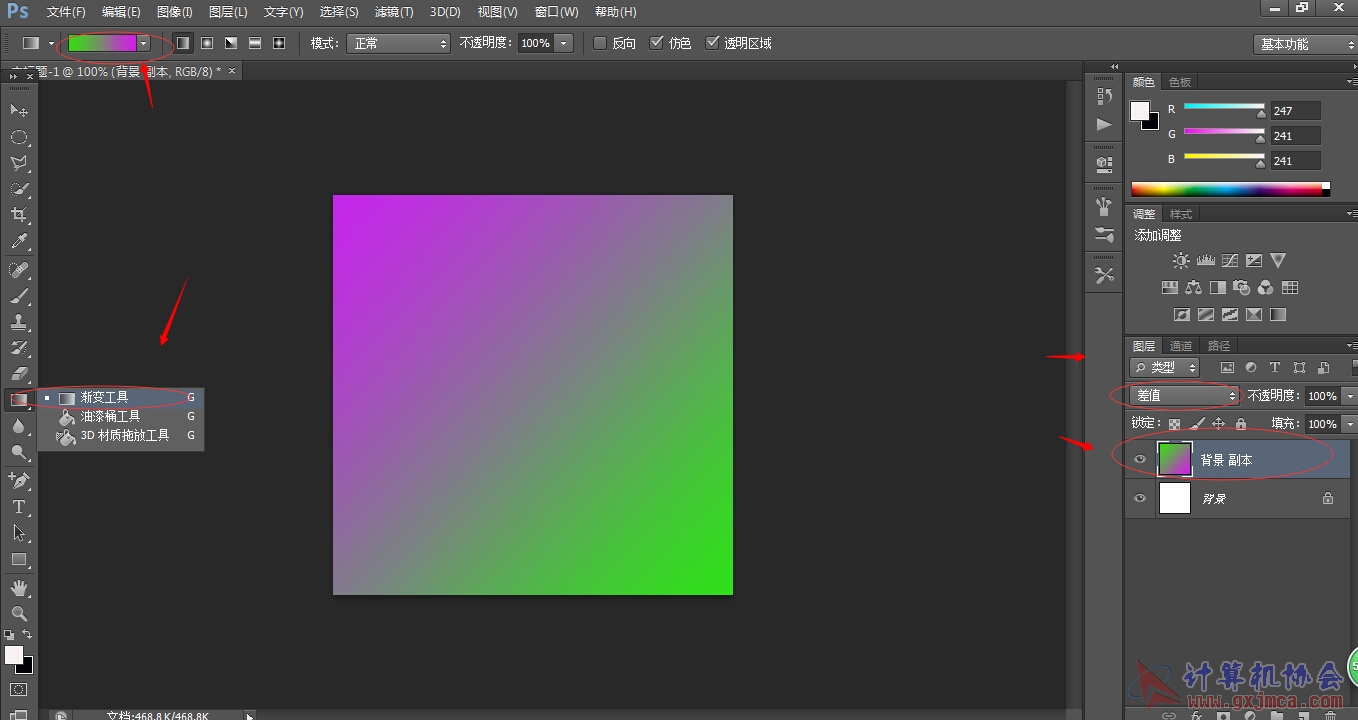Switch to the 通道 tab
Viewport: 1358px width, 720px height.
pos(1181,346)
